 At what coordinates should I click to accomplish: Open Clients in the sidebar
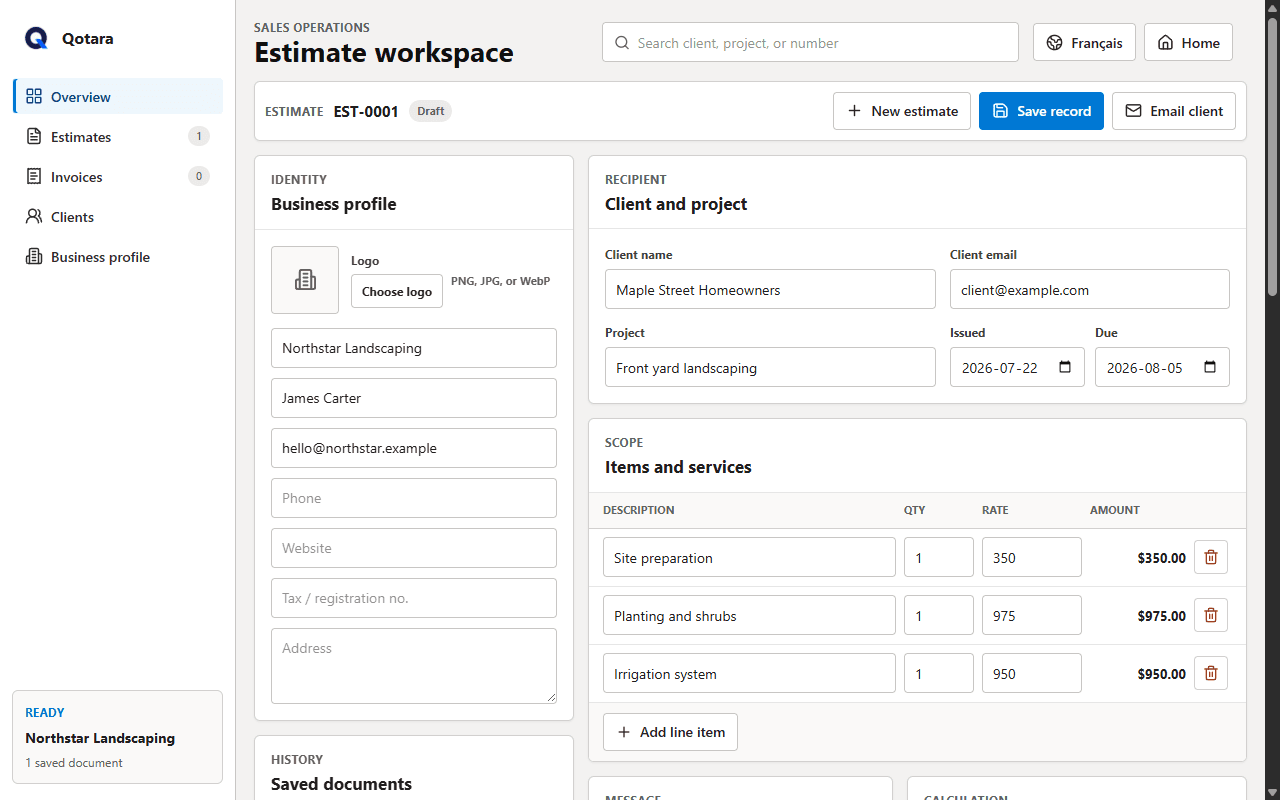click(118, 216)
